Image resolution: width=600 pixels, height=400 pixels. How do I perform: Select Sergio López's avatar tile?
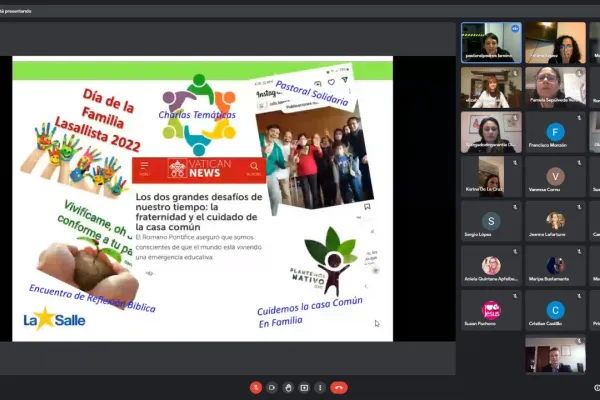[x=491, y=221]
